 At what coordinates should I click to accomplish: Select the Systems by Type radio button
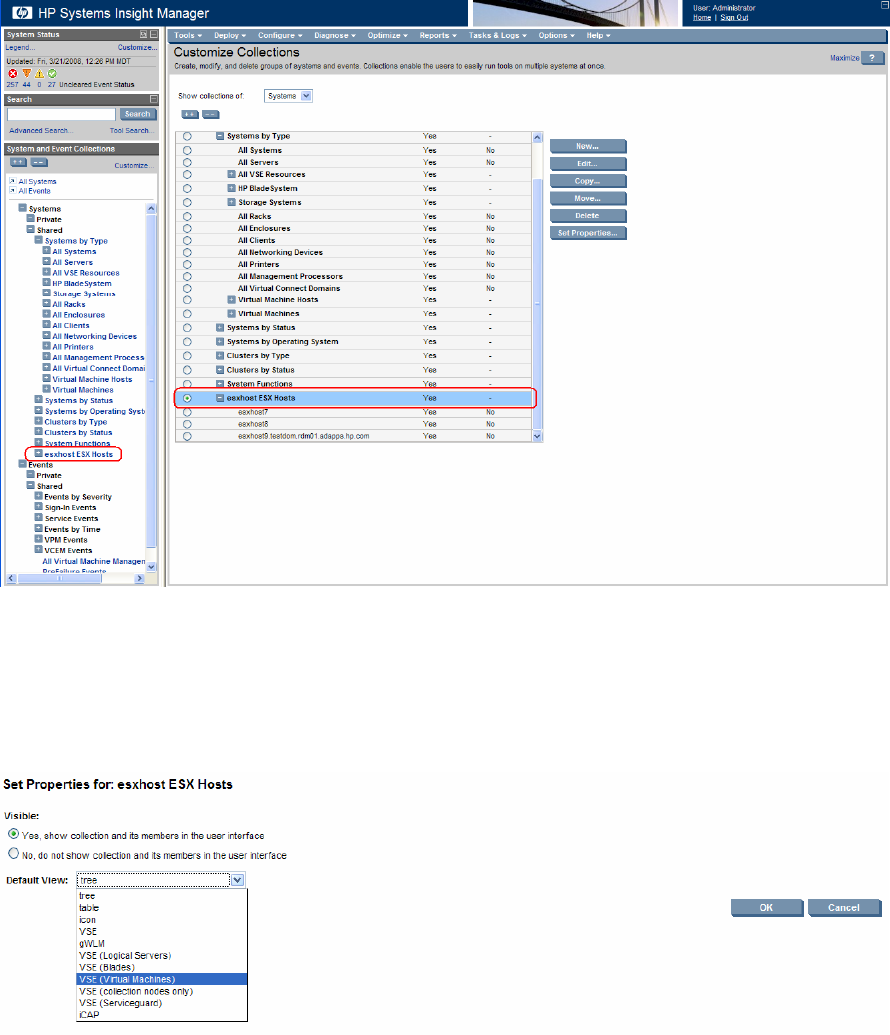tap(188, 136)
